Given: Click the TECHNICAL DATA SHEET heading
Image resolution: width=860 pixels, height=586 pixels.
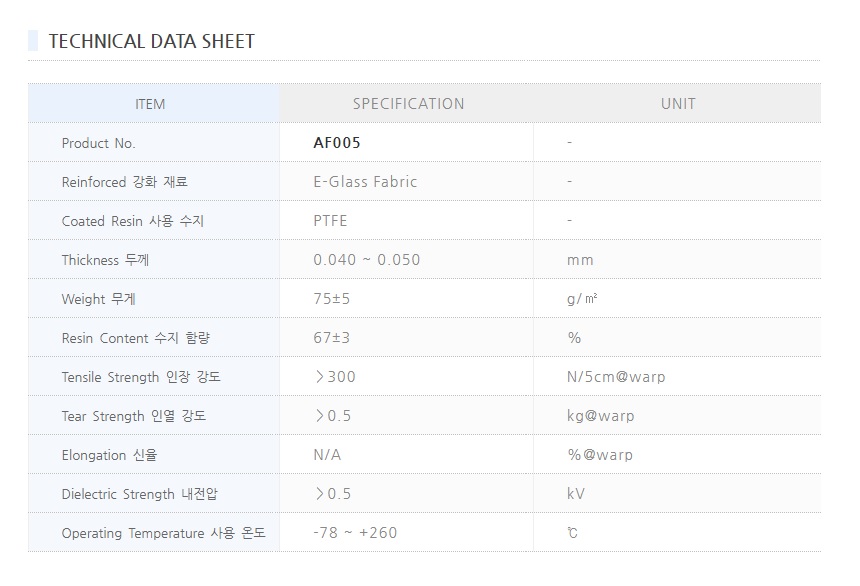Looking at the screenshot, I should point(151,41).
